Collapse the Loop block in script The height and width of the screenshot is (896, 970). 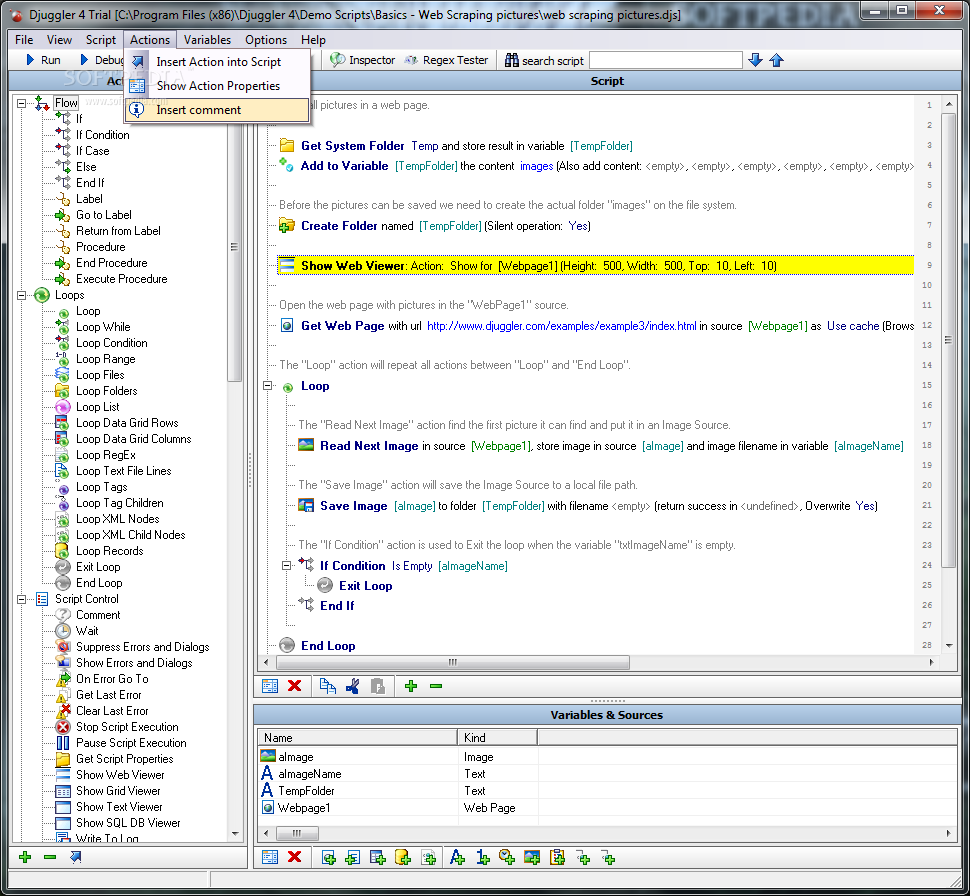pyautogui.click(x=268, y=386)
